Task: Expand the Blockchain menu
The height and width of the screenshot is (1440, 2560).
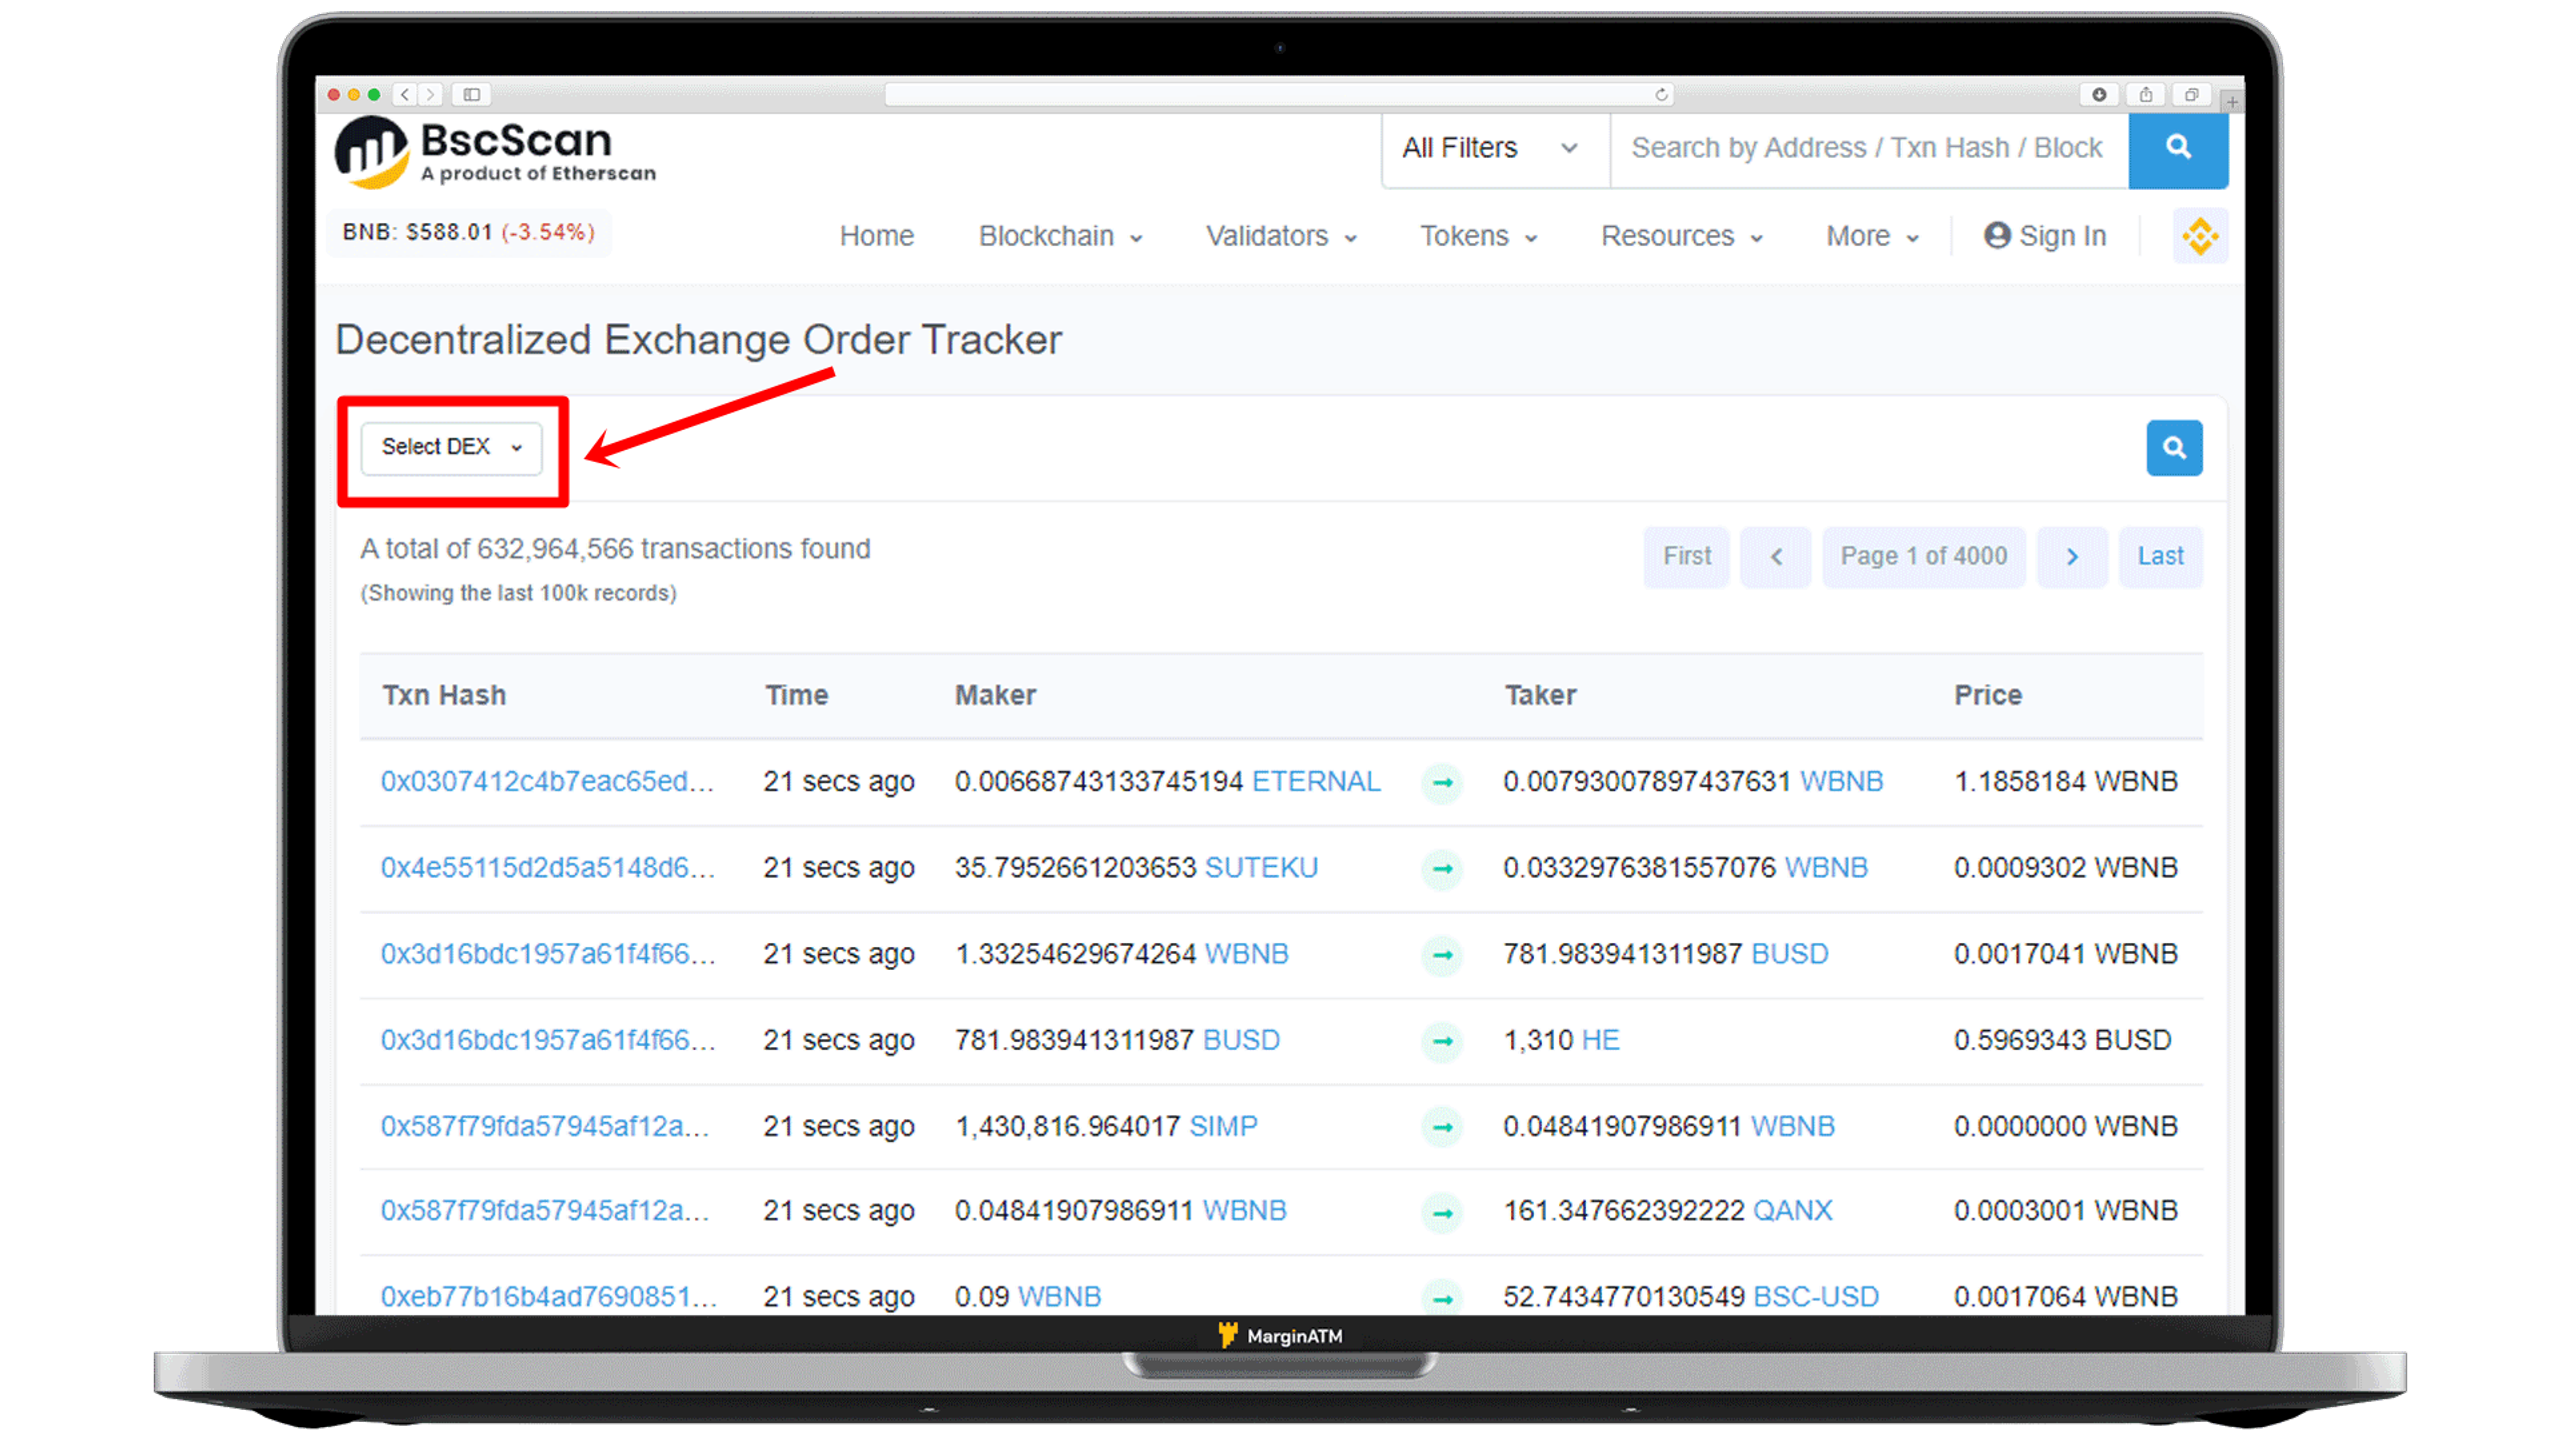Action: 1059,236
